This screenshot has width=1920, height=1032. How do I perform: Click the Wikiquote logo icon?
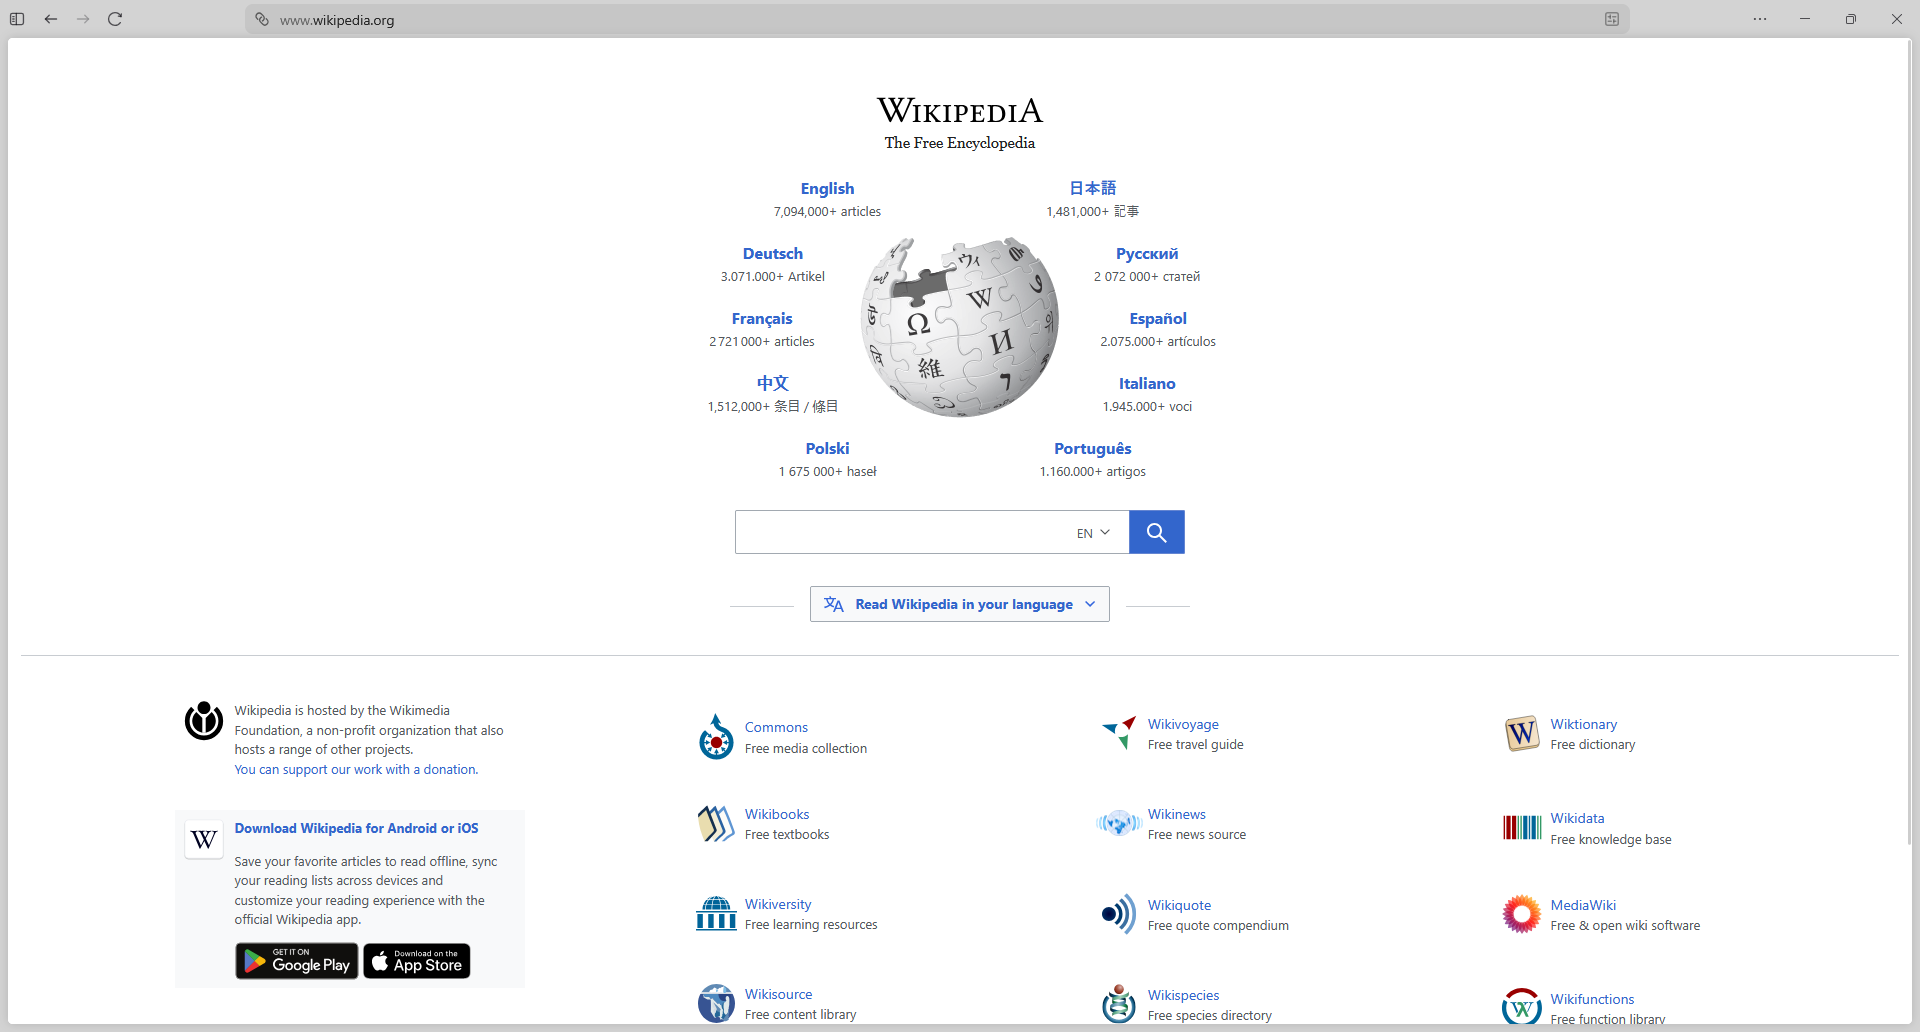1119,914
